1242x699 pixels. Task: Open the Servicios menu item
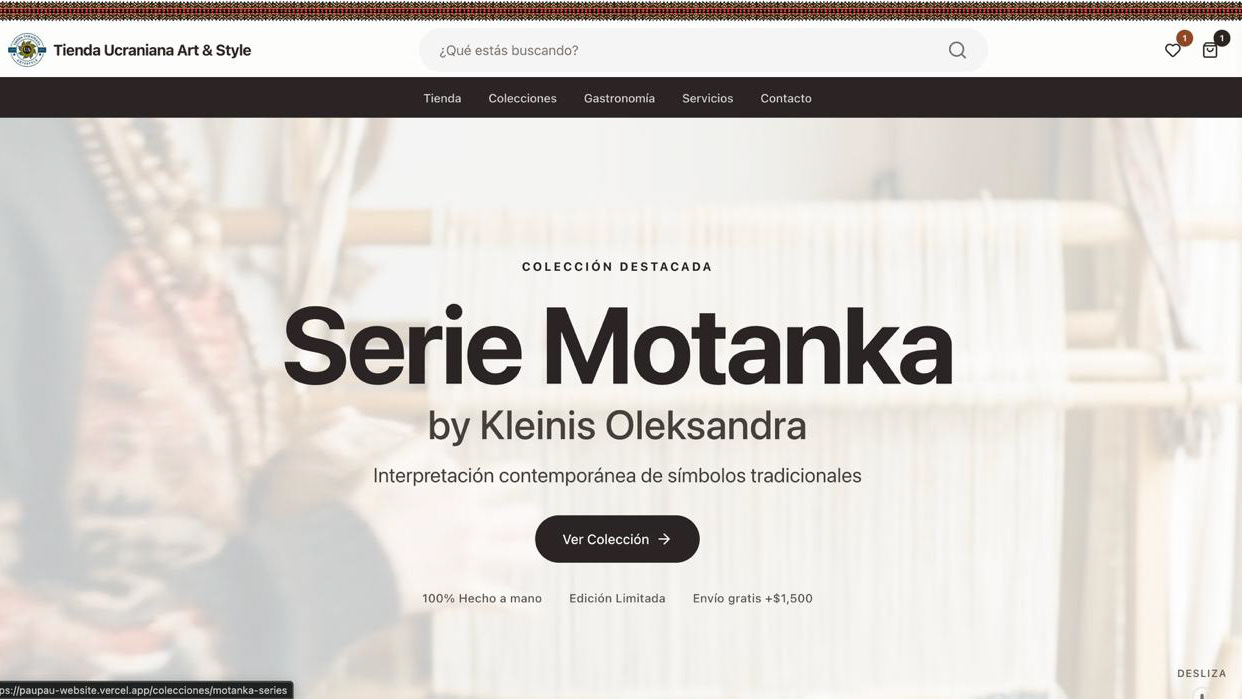point(707,98)
